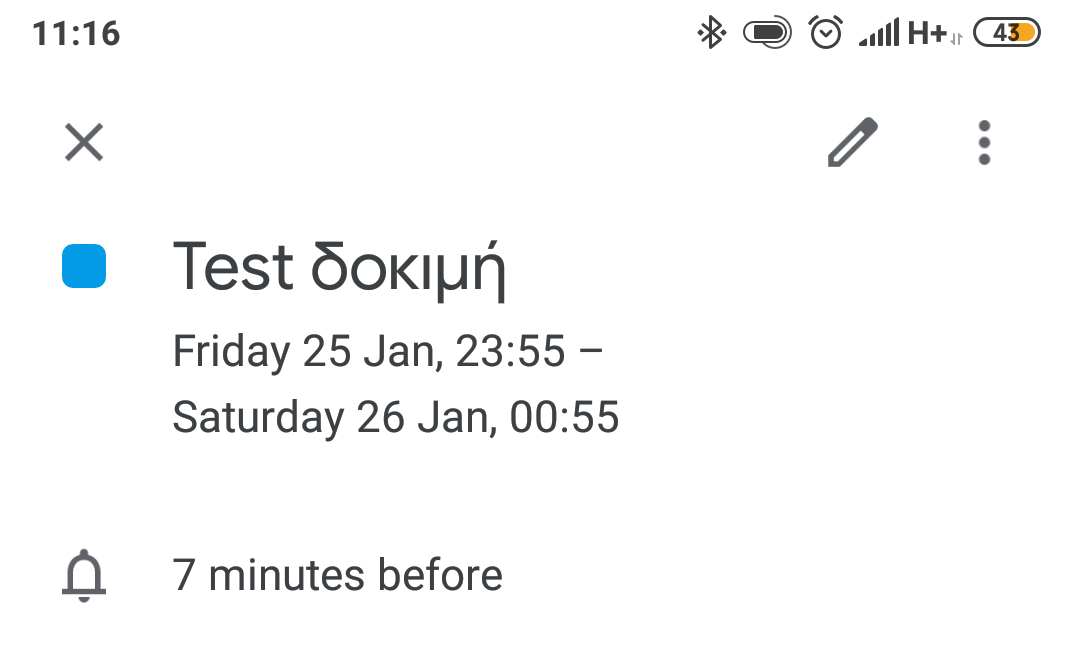Tap the alarm clock status icon
Screen dimensions: 1070x647
click(x=825, y=34)
